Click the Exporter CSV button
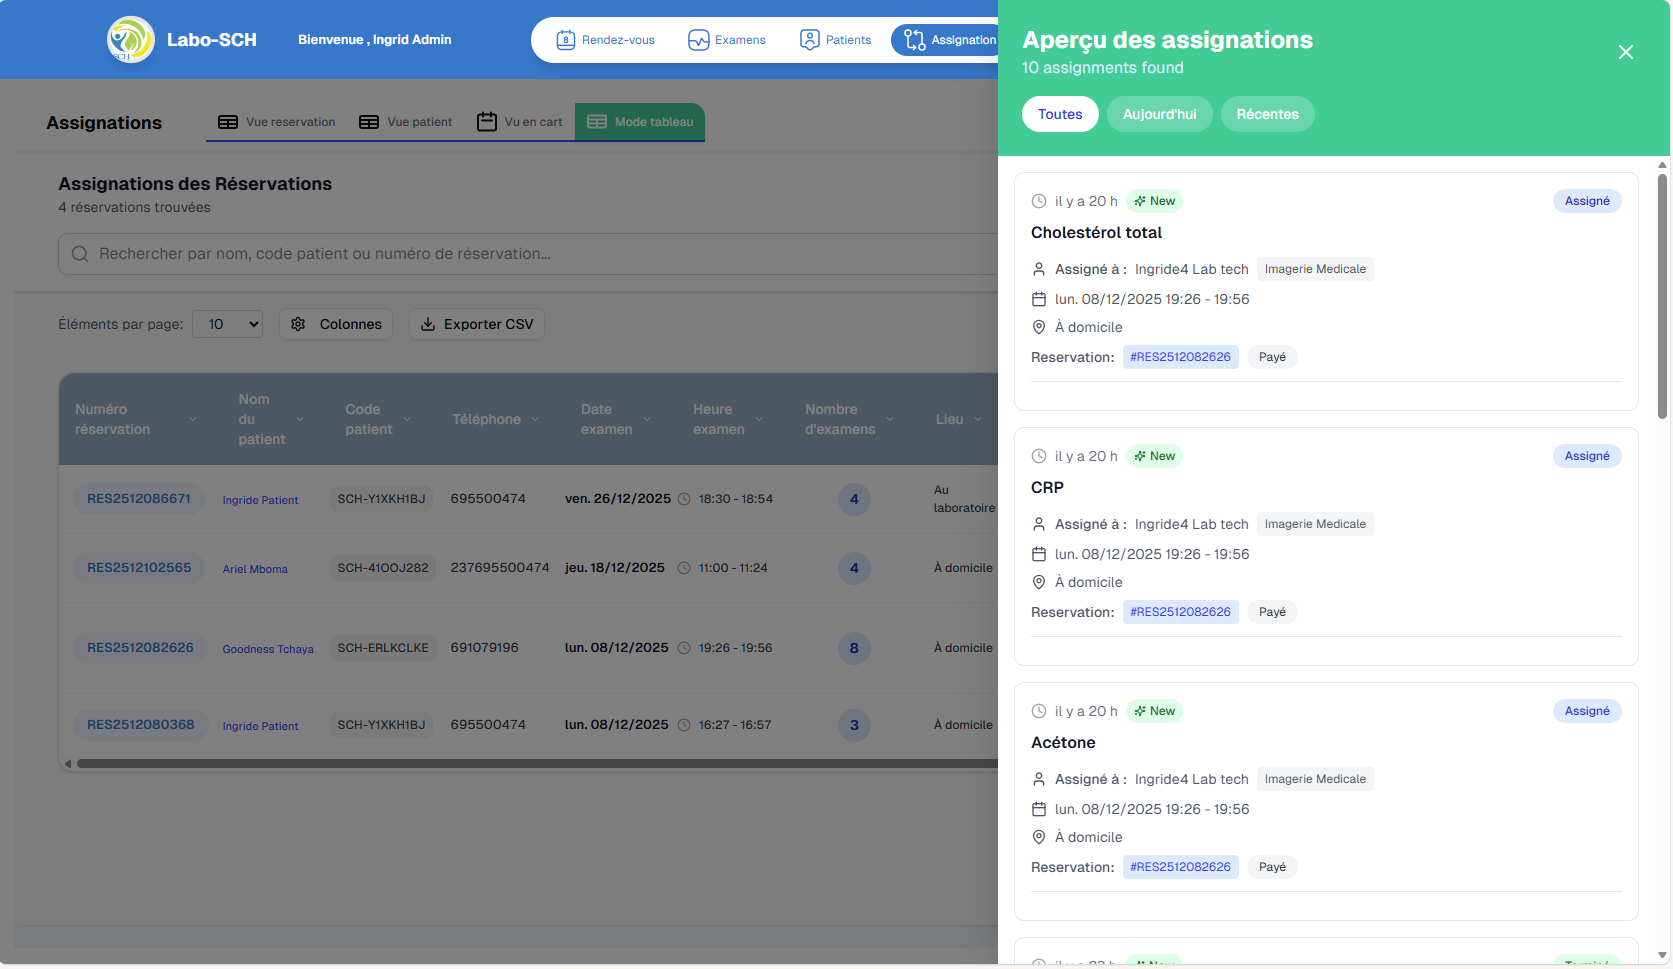This screenshot has width=1673, height=969. pyautogui.click(x=477, y=323)
